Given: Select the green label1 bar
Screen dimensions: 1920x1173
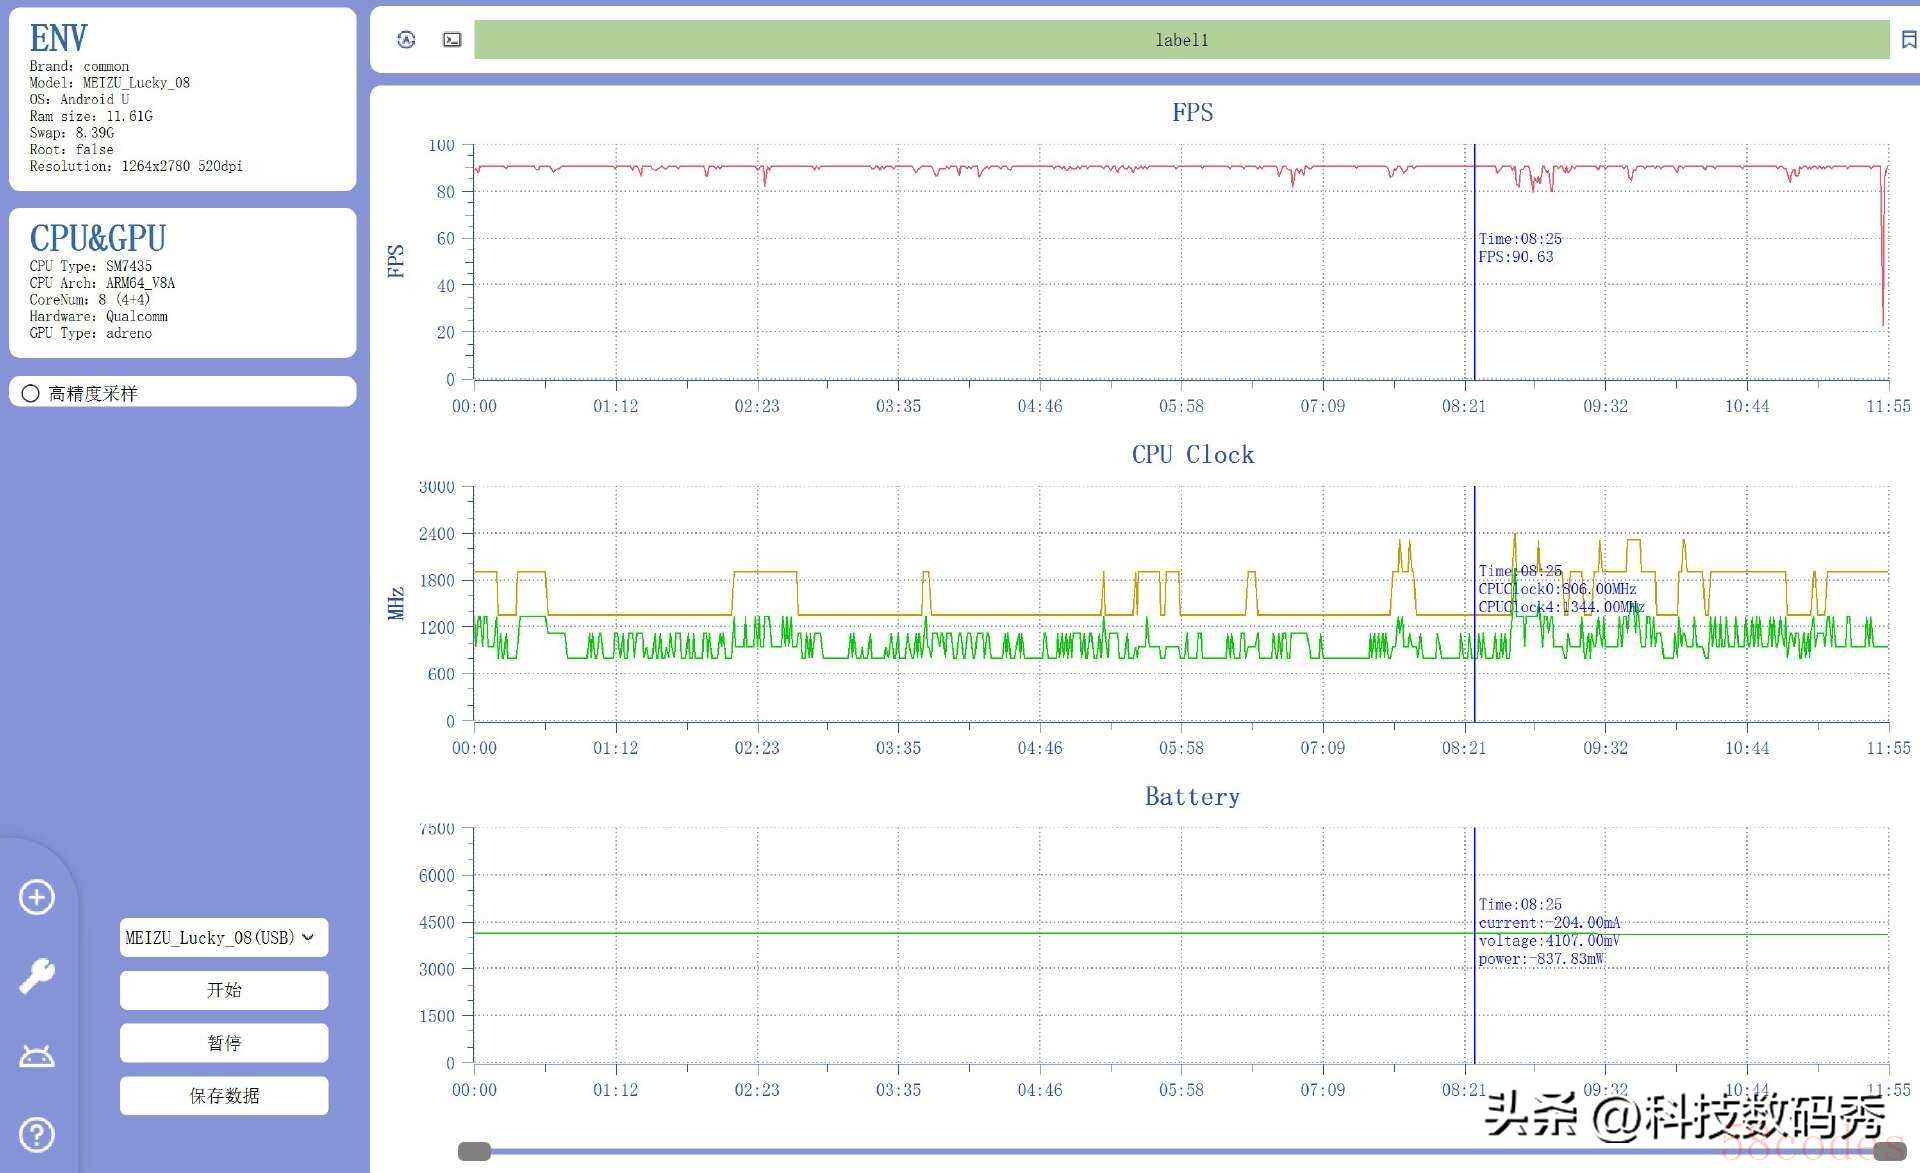Looking at the screenshot, I should point(1181,40).
